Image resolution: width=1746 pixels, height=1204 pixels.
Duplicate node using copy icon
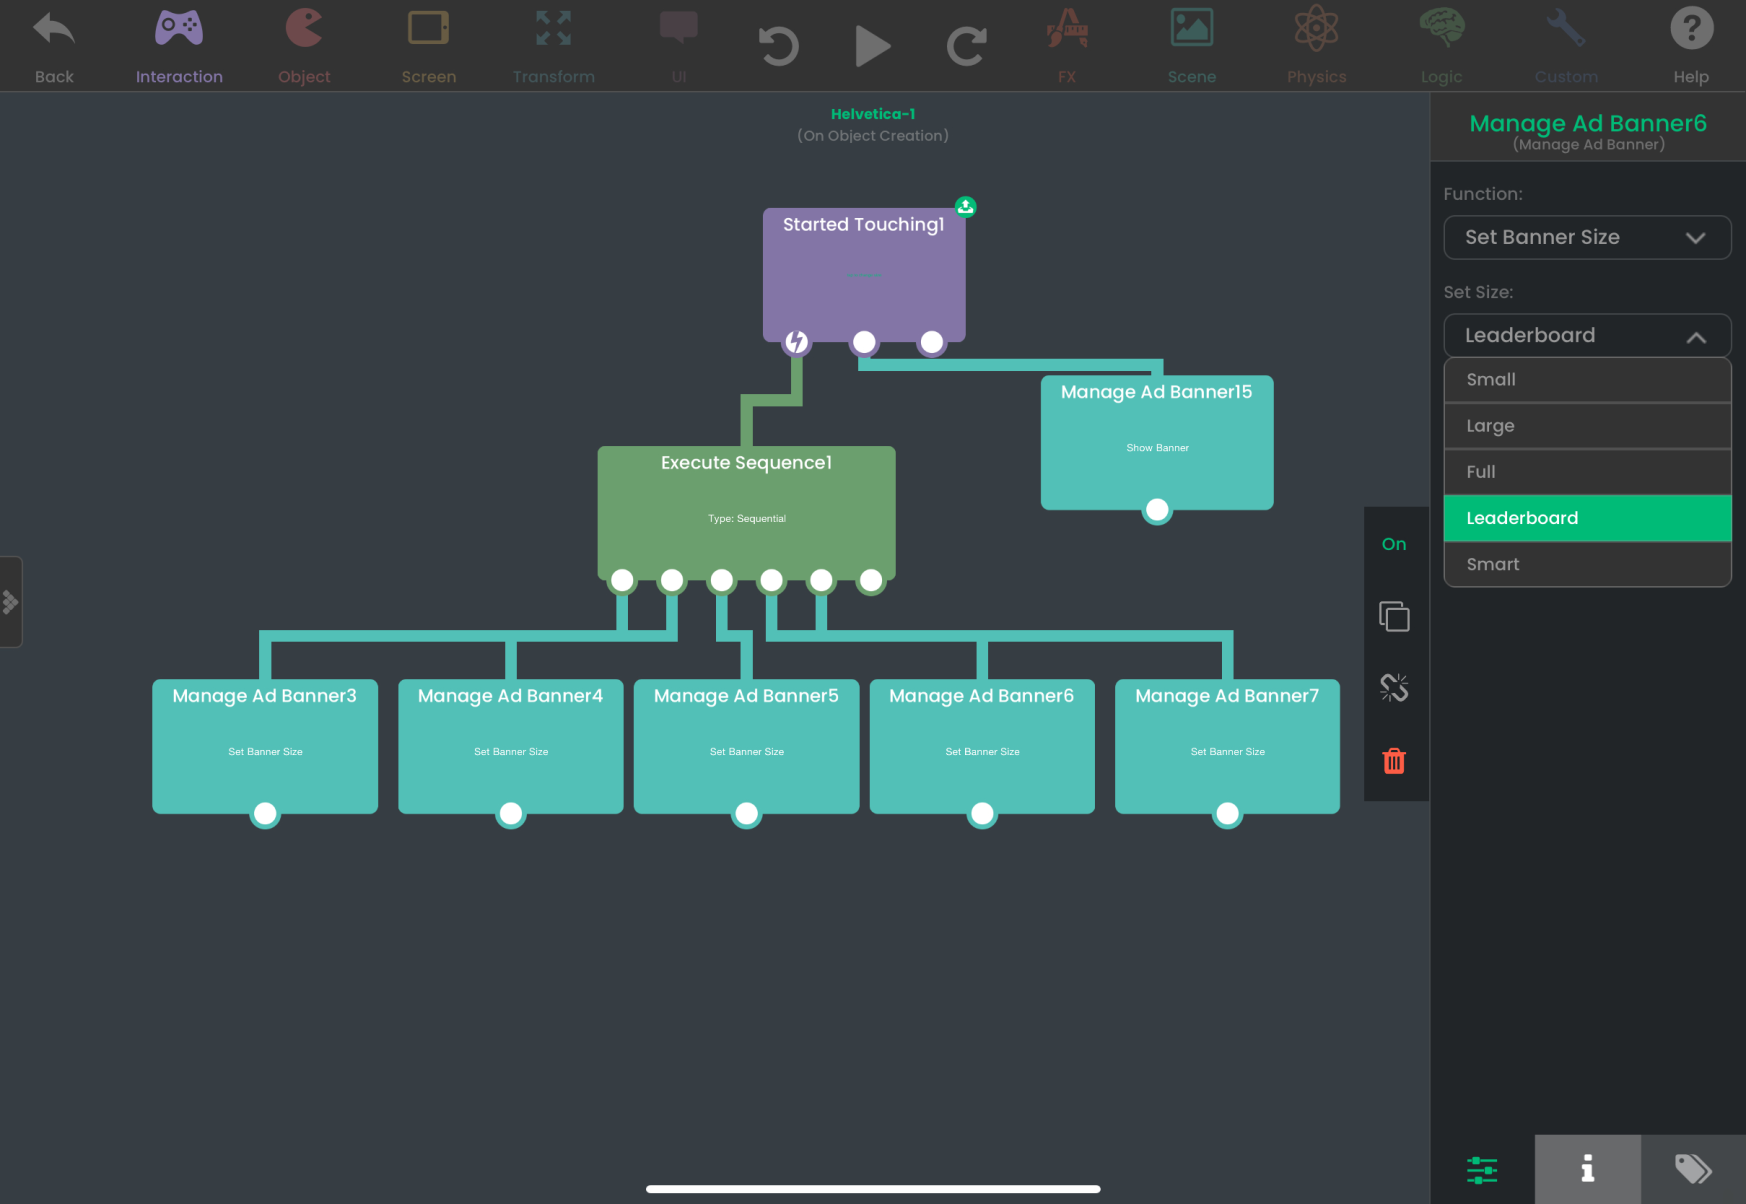pos(1394,617)
